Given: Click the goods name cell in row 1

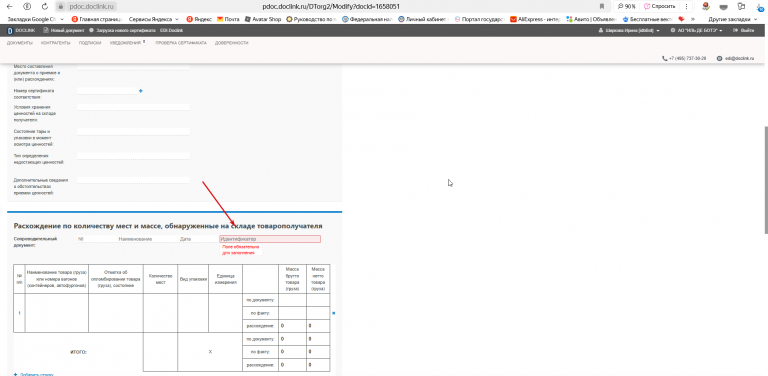Looking at the screenshot, I should click(x=56, y=313).
